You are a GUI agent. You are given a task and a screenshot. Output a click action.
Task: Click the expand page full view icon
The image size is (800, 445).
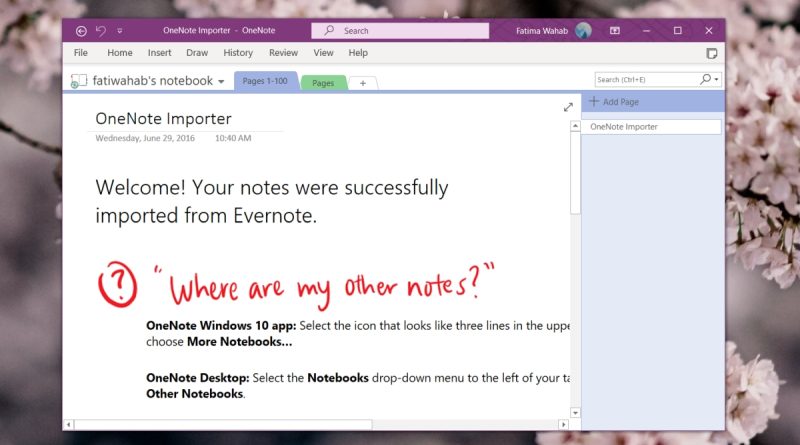568,107
